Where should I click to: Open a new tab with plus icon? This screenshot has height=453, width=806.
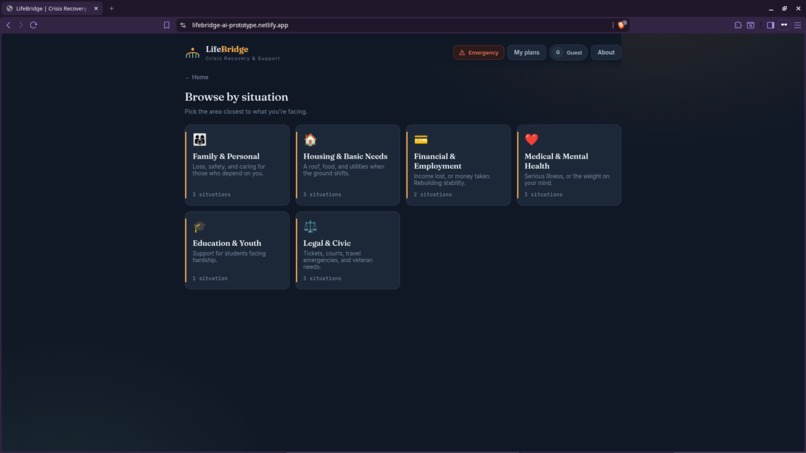coord(112,8)
